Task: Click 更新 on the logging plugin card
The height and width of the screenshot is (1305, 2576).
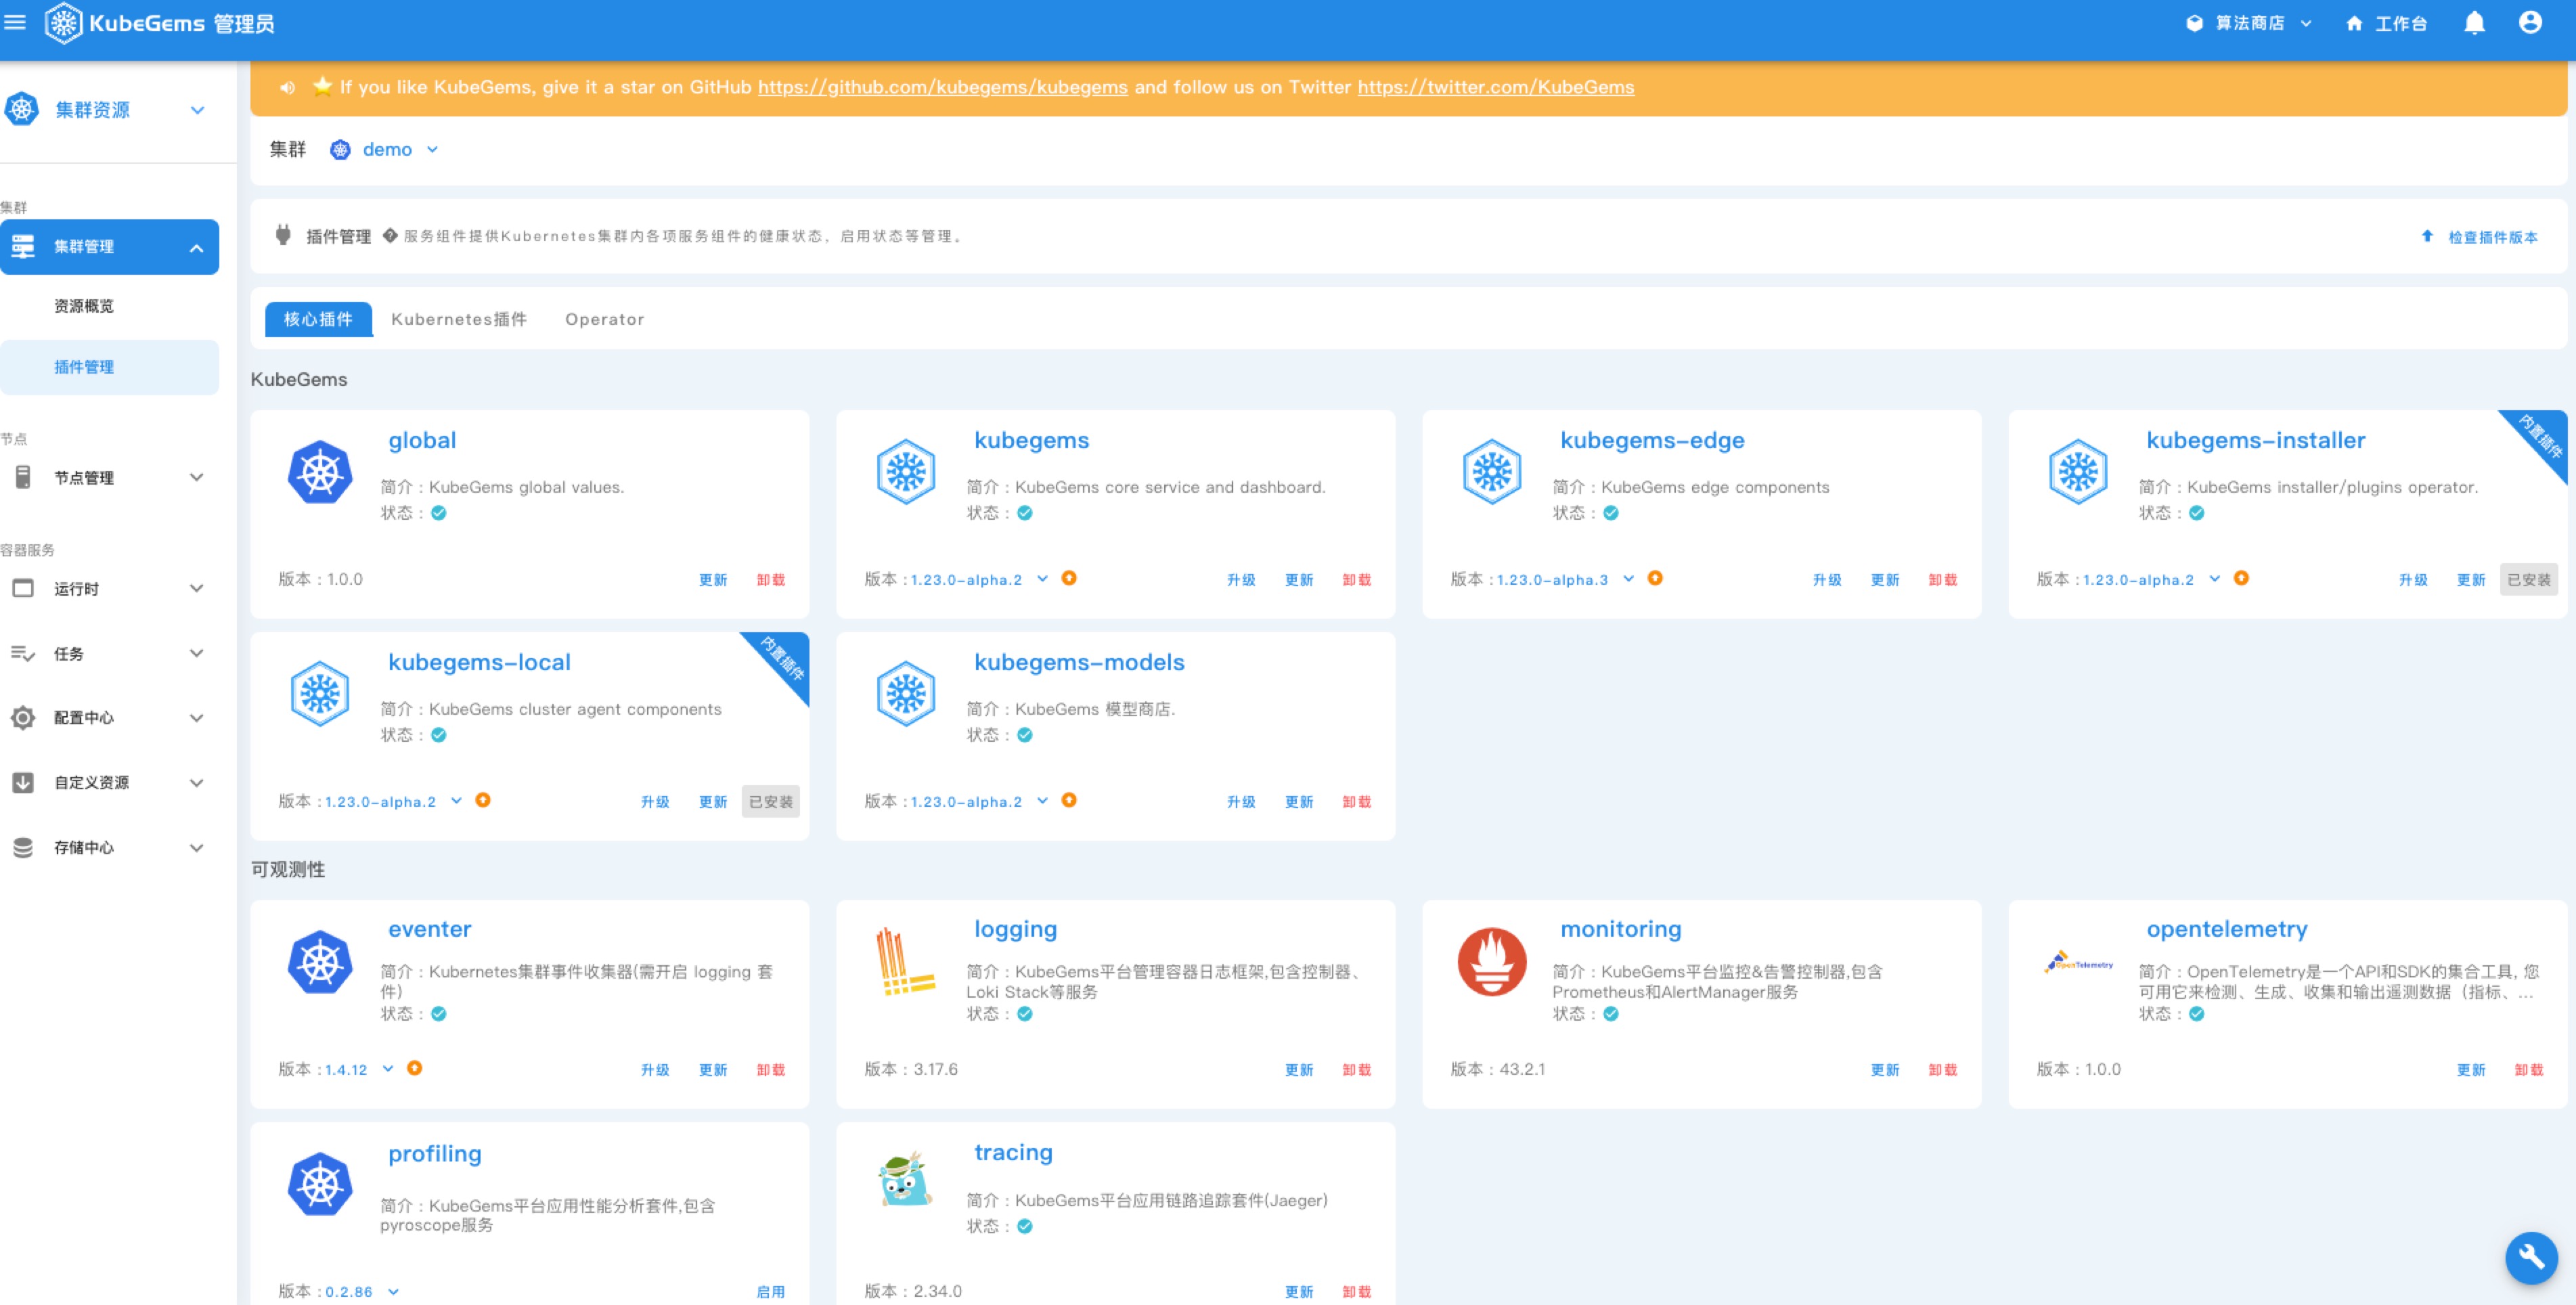Action: [1299, 1070]
